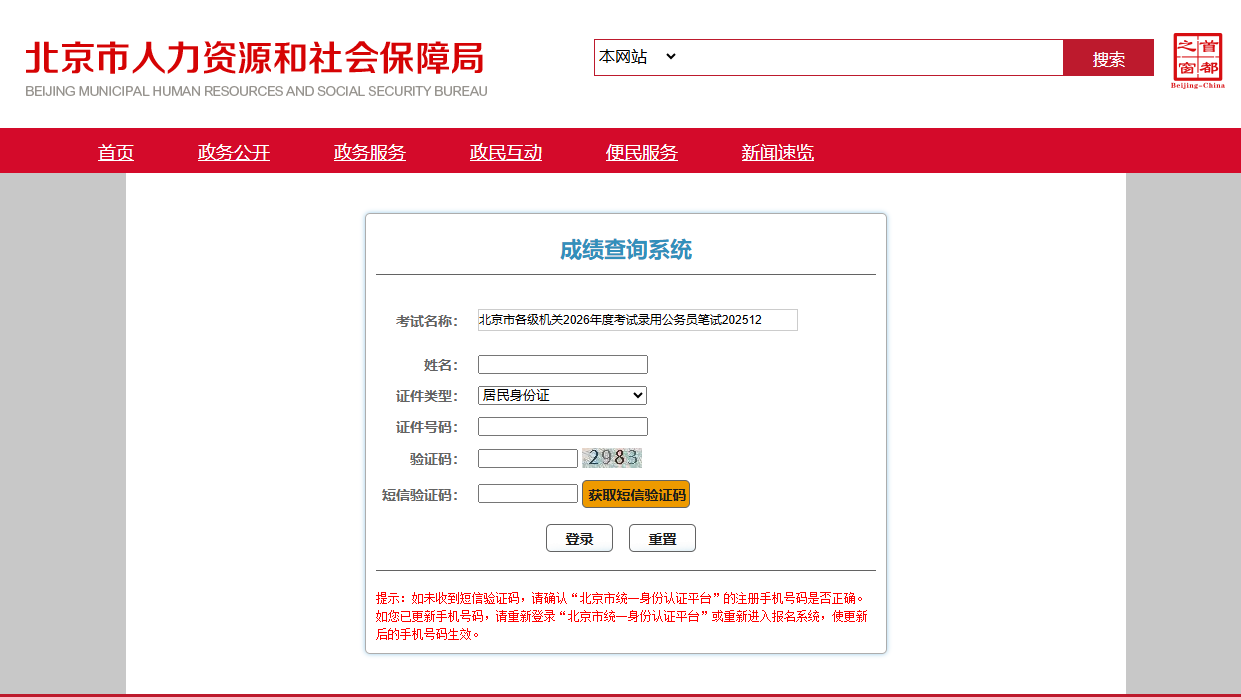Open the 首页 navigation item

click(116, 152)
